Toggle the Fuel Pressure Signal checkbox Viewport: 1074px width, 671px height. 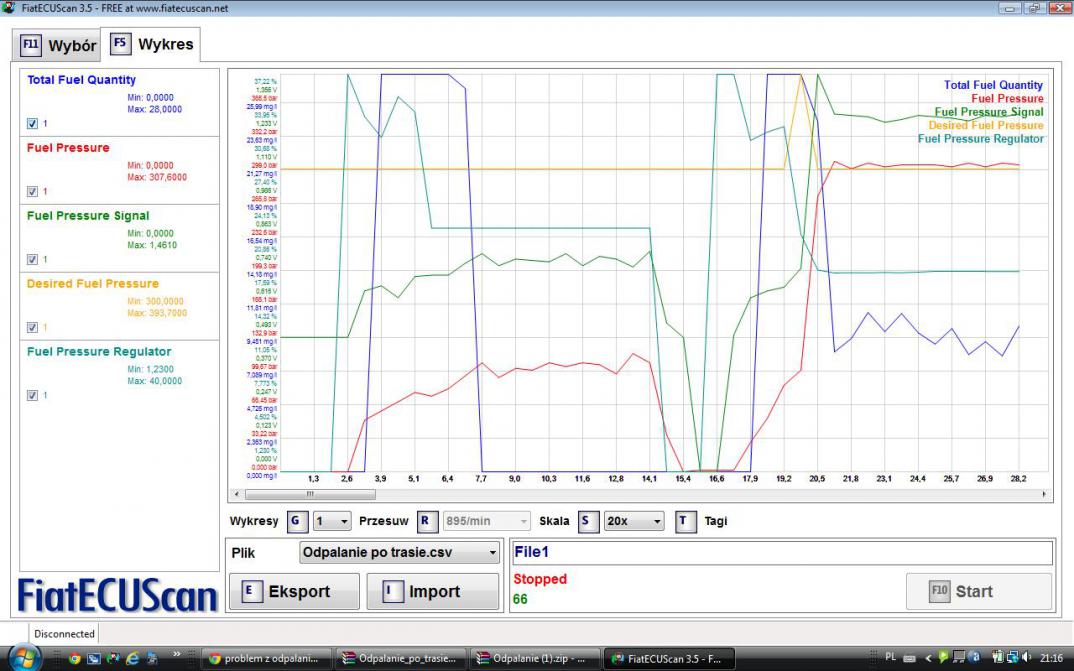click(x=32, y=259)
